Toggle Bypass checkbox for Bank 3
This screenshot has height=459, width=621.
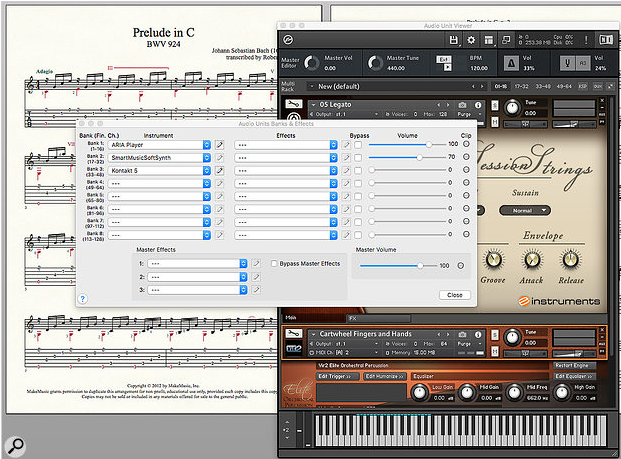click(x=358, y=171)
